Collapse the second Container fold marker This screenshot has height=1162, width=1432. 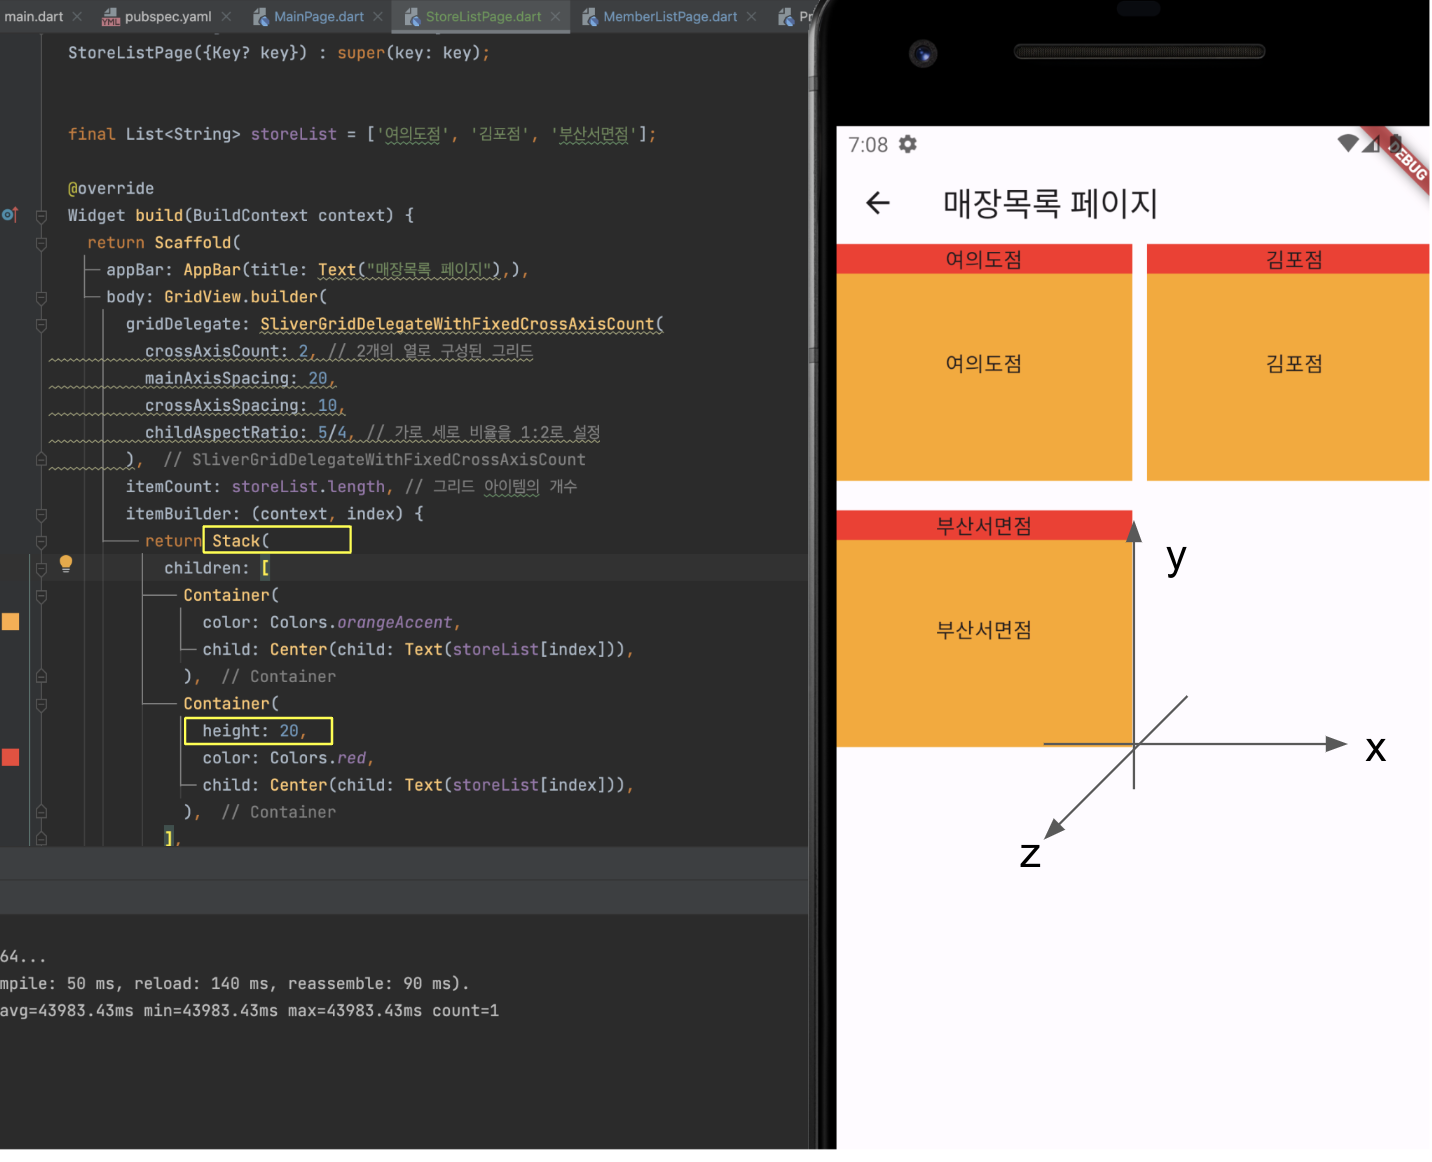(x=41, y=704)
